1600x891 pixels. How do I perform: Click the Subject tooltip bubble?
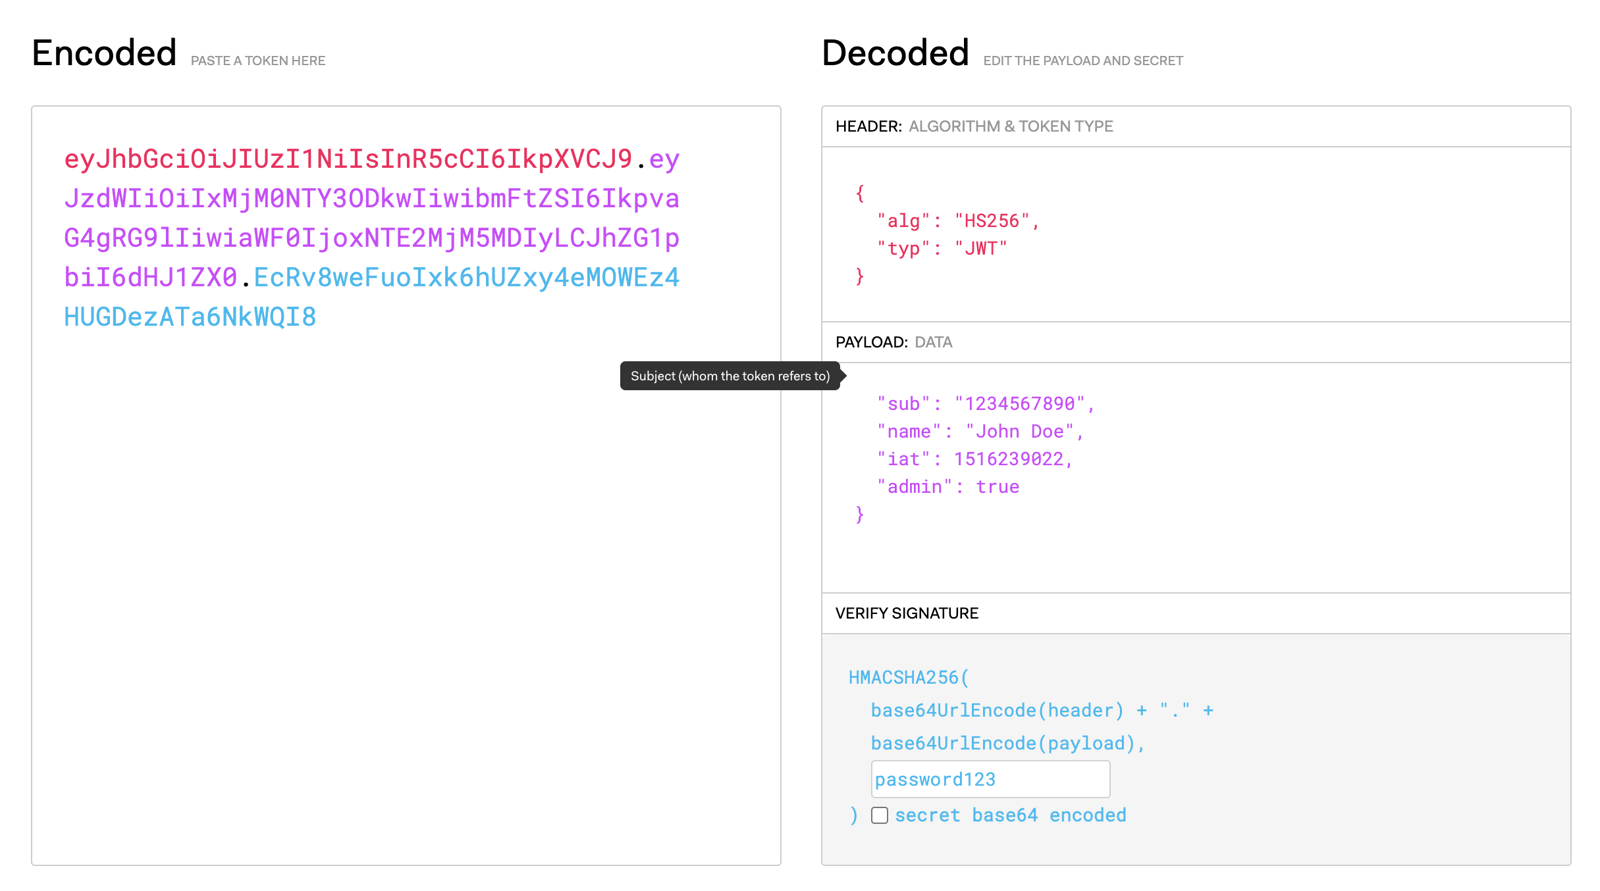click(x=730, y=376)
